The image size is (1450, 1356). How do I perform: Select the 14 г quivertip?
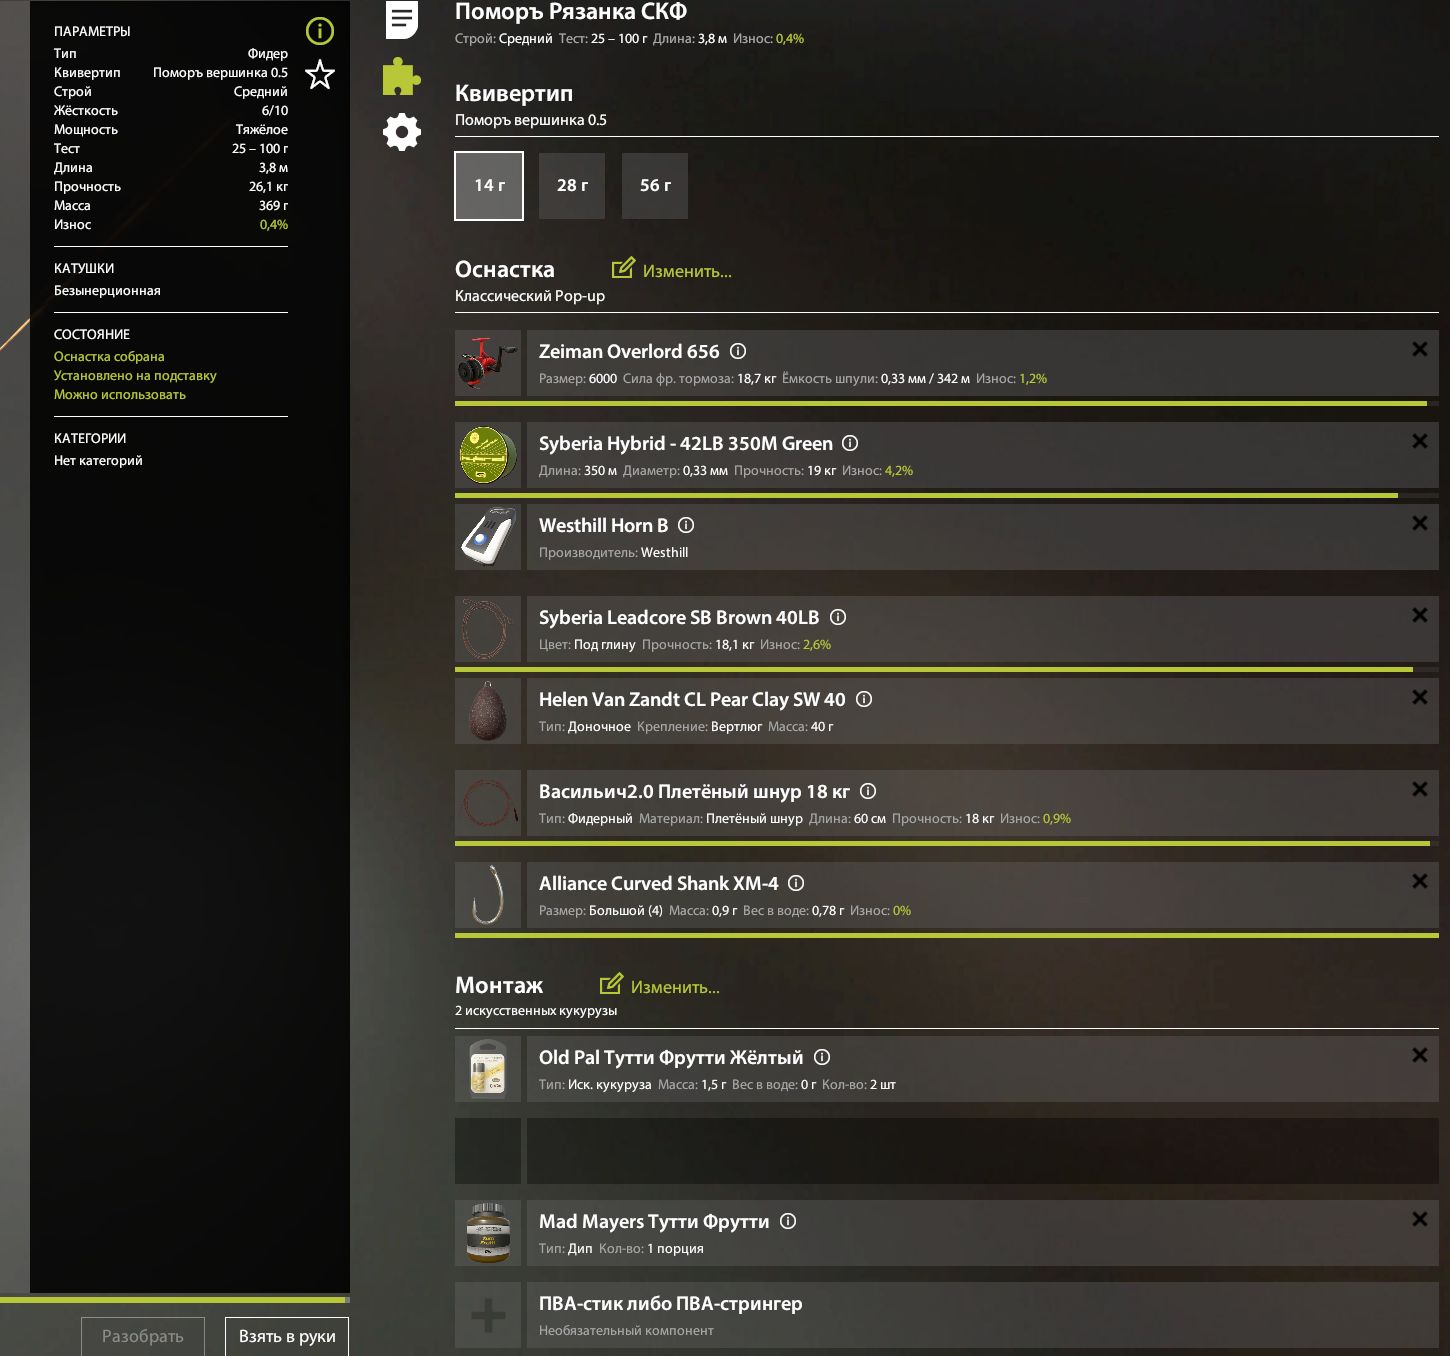click(489, 185)
